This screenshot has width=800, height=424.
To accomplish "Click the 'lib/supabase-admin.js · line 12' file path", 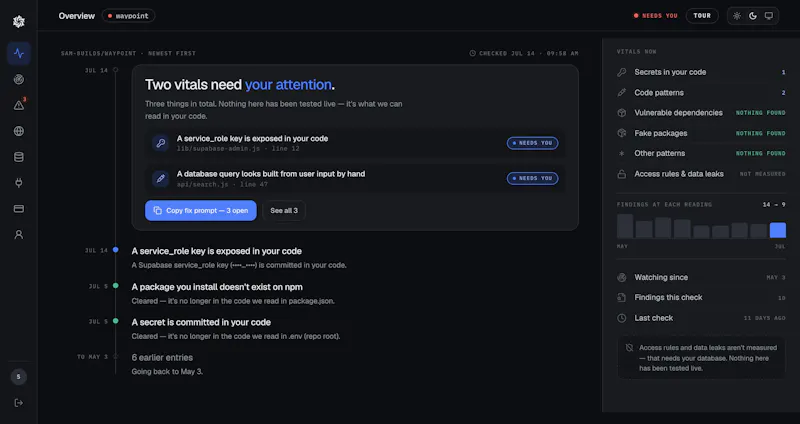I will coord(238,149).
